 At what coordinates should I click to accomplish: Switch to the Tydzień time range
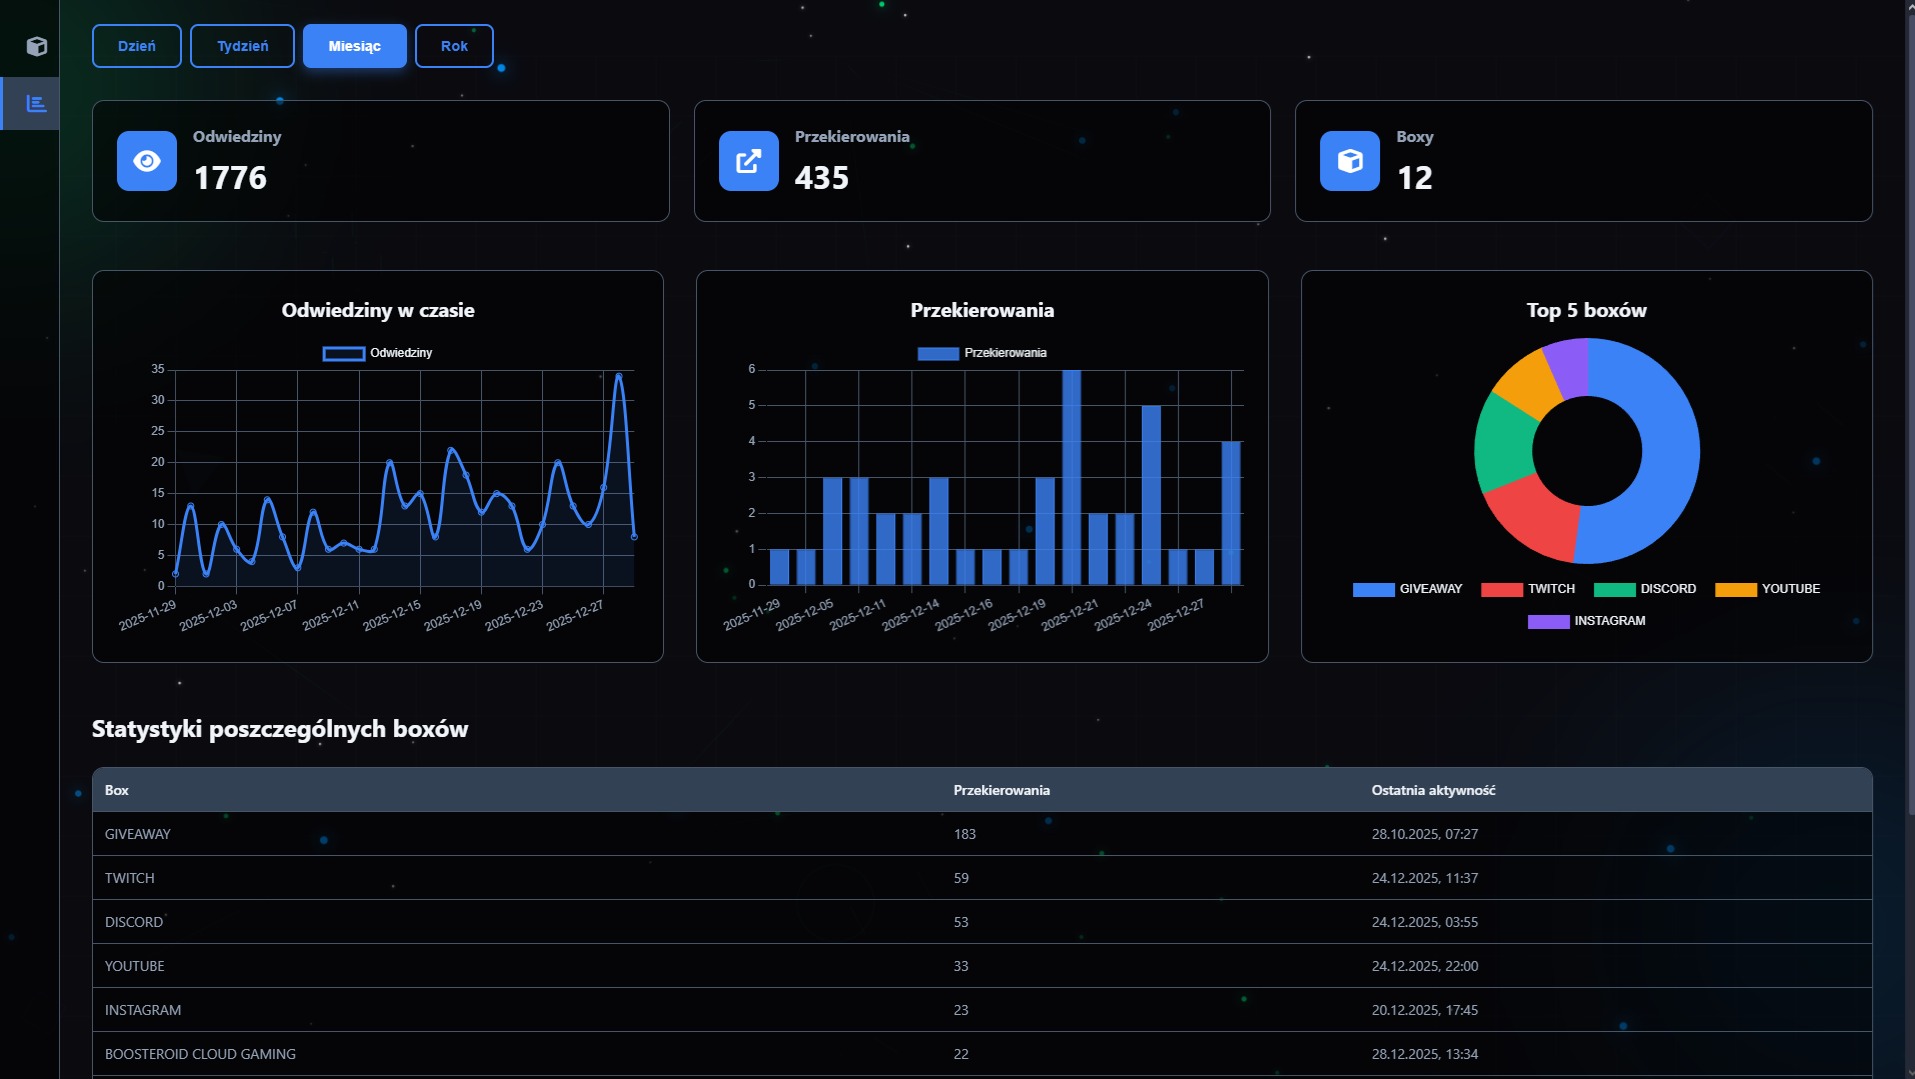click(242, 46)
